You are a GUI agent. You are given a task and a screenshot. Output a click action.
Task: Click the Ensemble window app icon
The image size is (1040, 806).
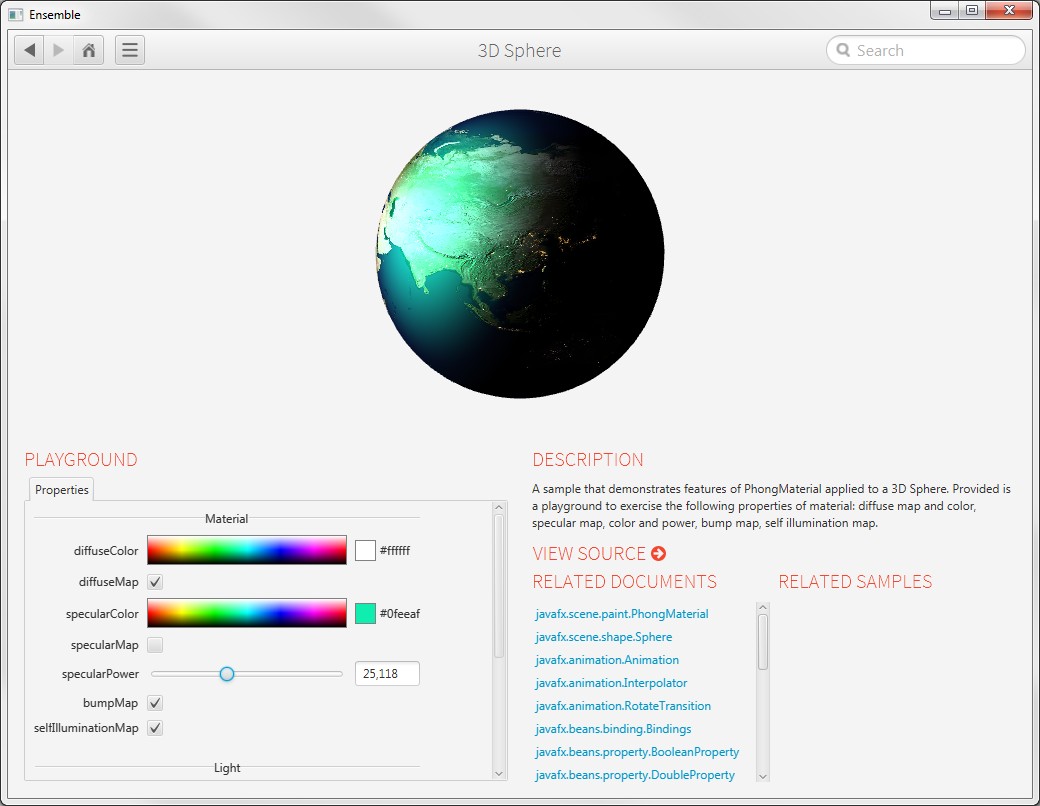click(x=16, y=14)
